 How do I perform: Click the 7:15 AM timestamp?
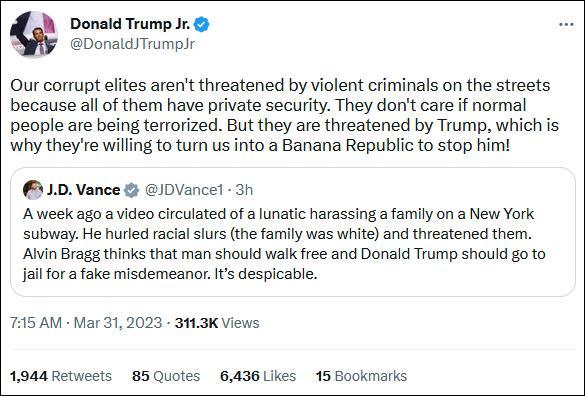pos(36,322)
